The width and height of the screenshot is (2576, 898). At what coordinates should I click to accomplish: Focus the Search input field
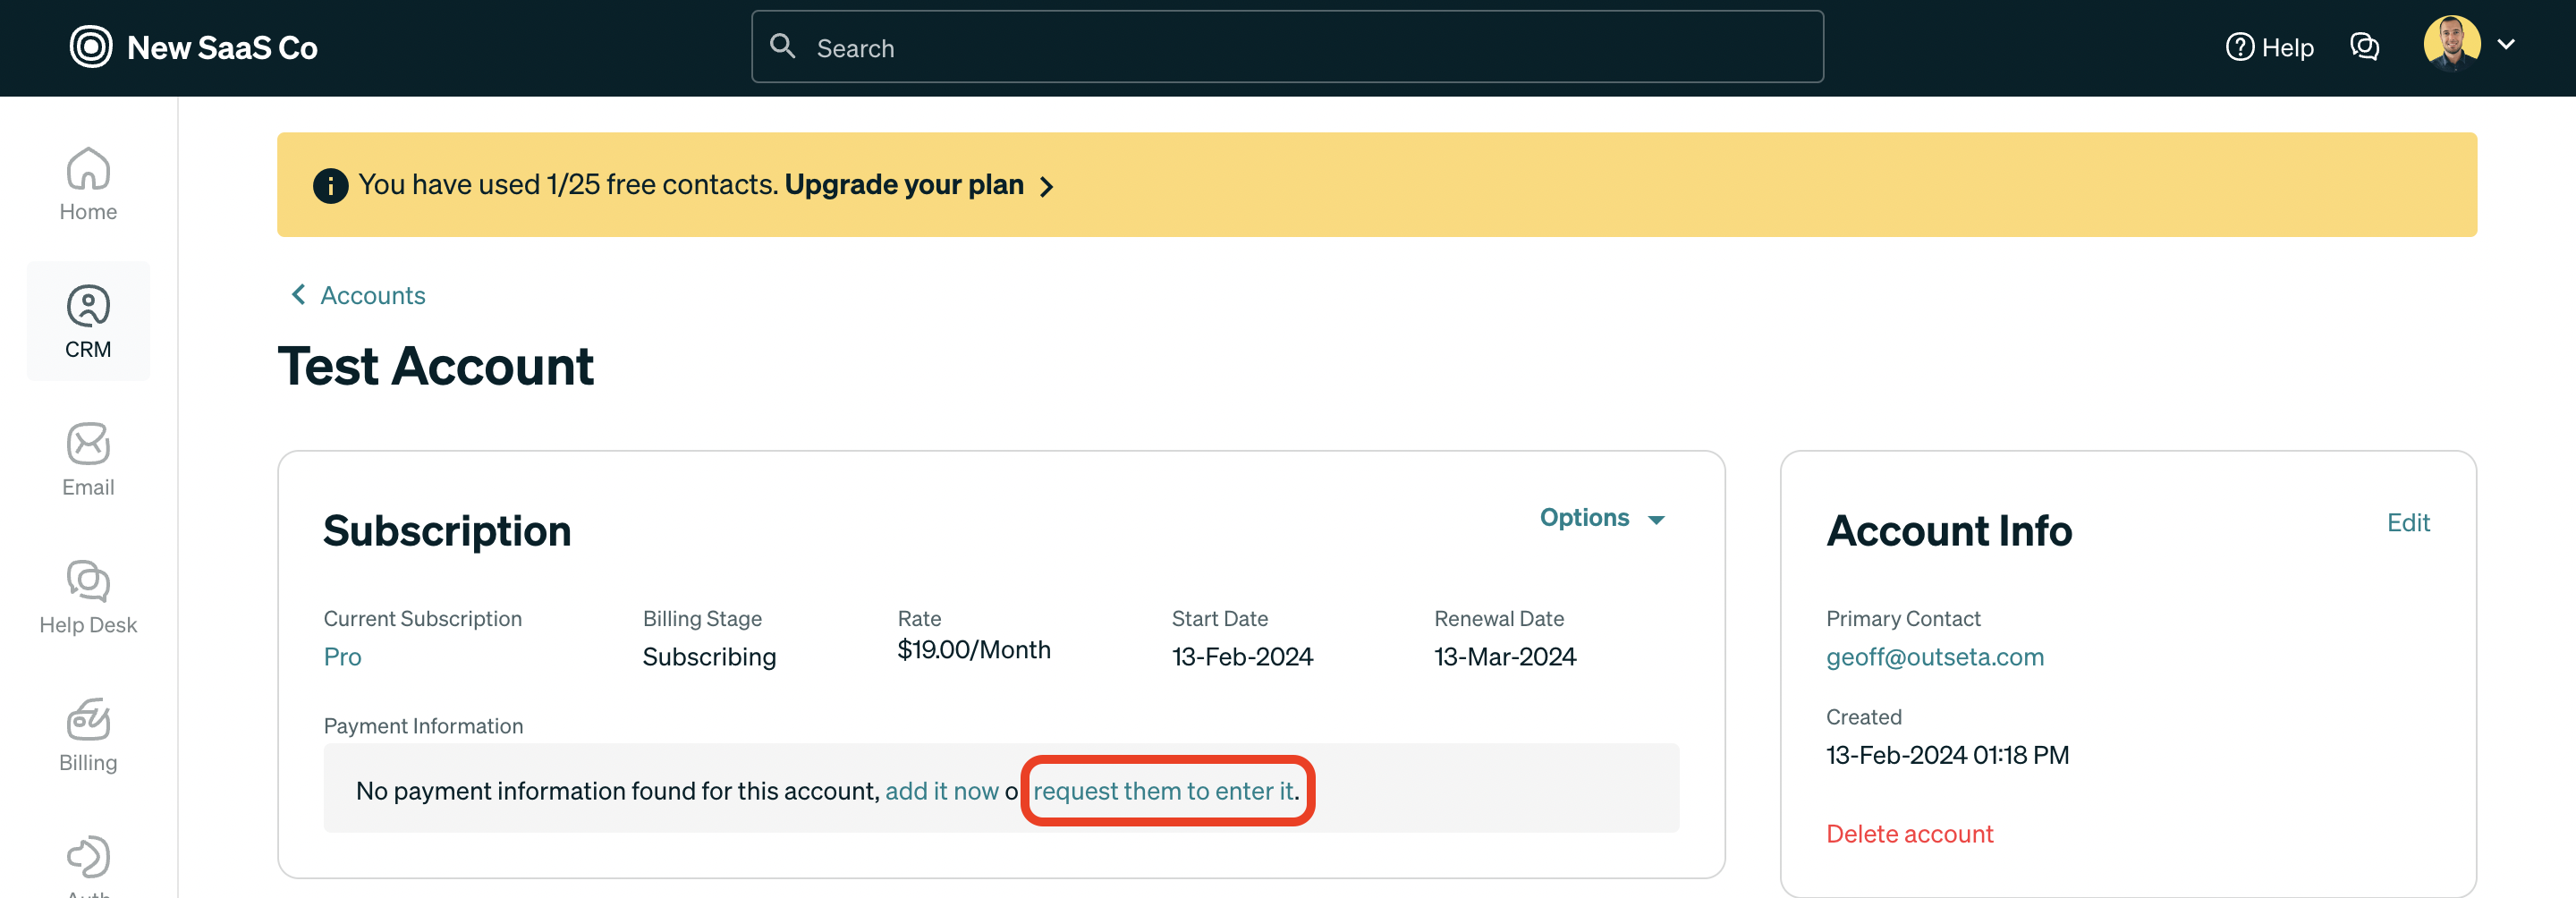(1287, 47)
